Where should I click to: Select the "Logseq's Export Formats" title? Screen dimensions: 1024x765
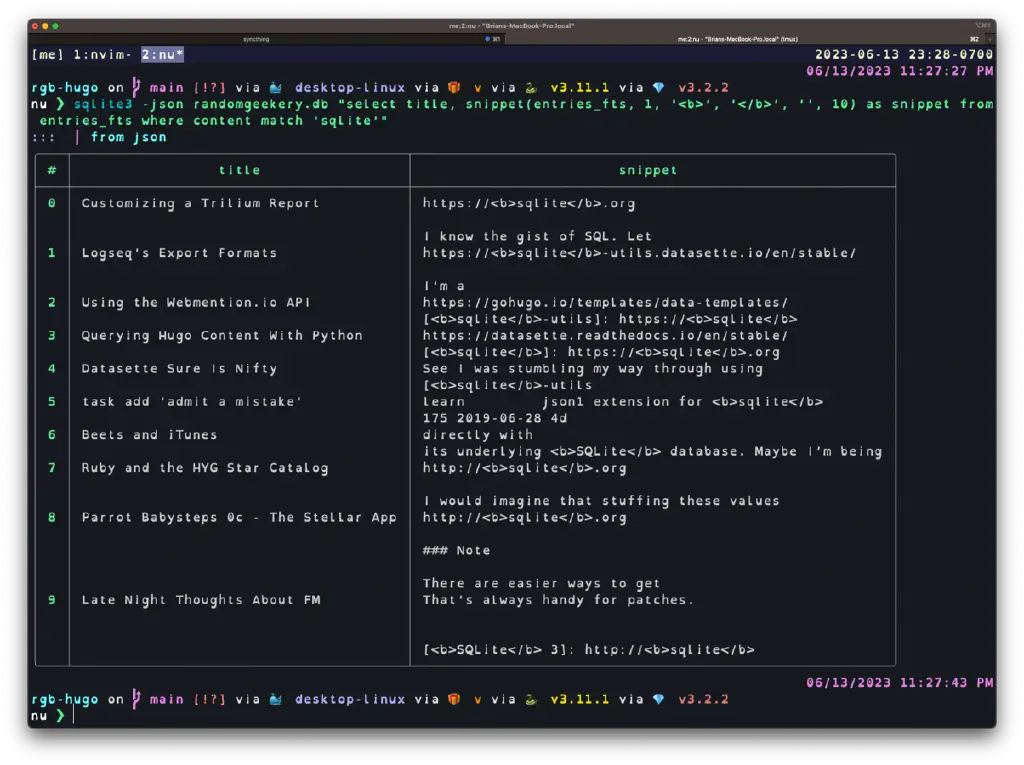click(179, 253)
